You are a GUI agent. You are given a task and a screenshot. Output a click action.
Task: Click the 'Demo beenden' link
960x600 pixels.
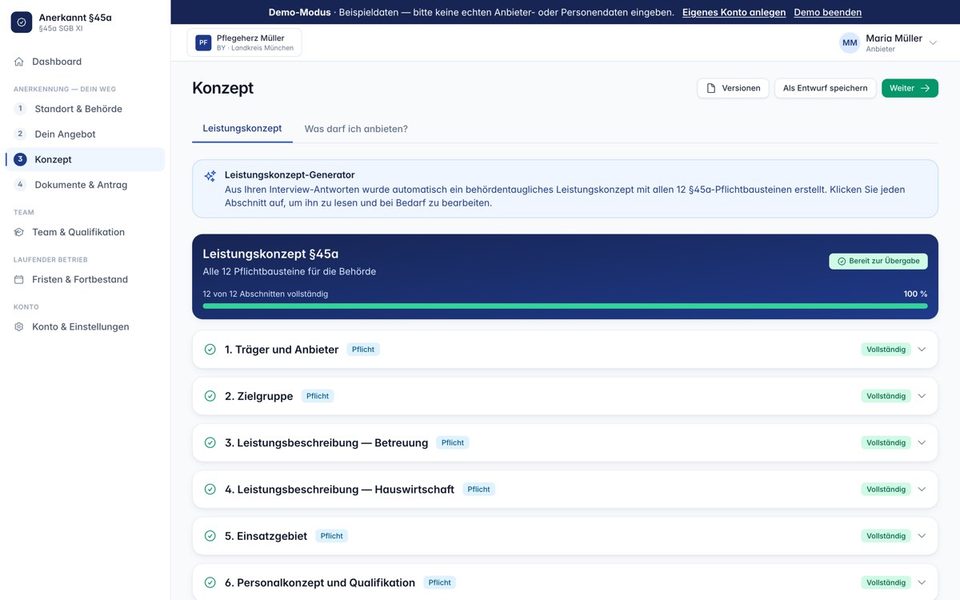coord(828,12)
